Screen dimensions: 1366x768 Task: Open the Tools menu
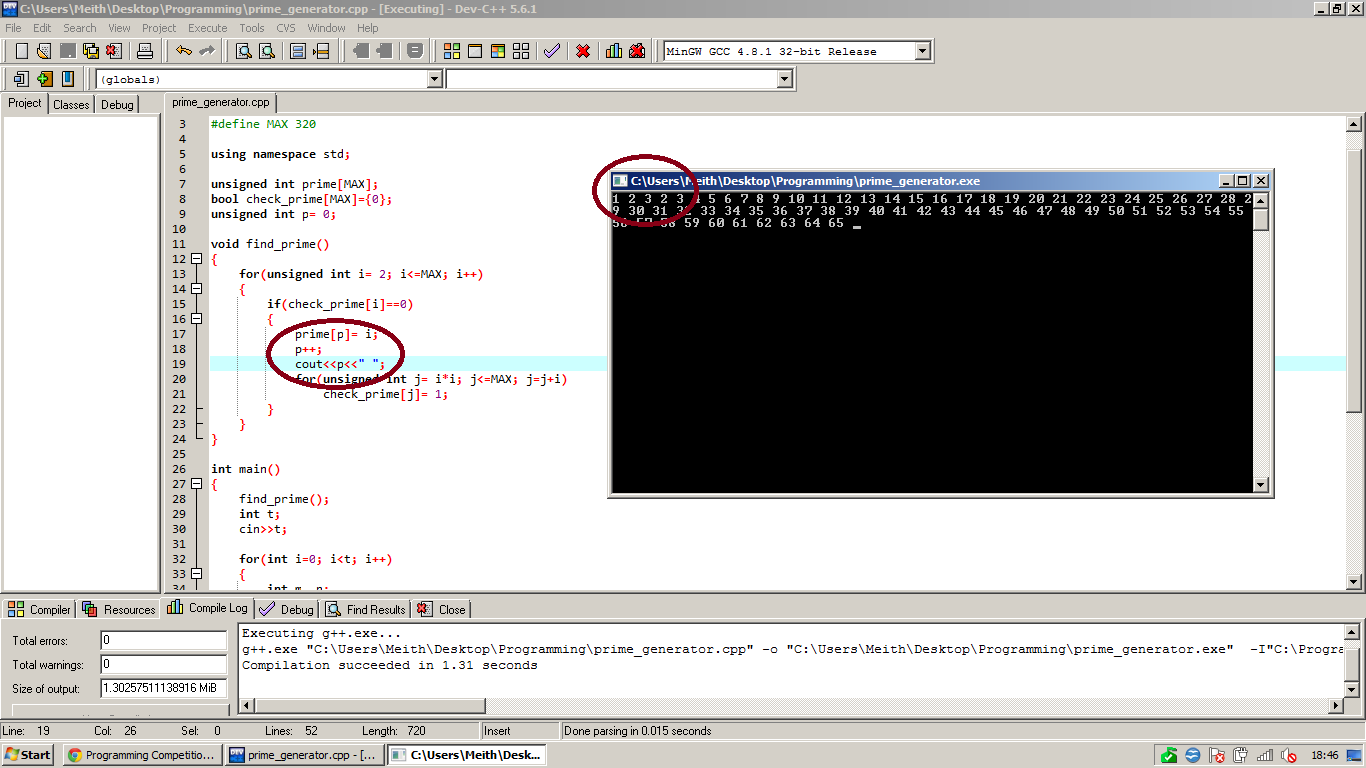pos(252,28)
